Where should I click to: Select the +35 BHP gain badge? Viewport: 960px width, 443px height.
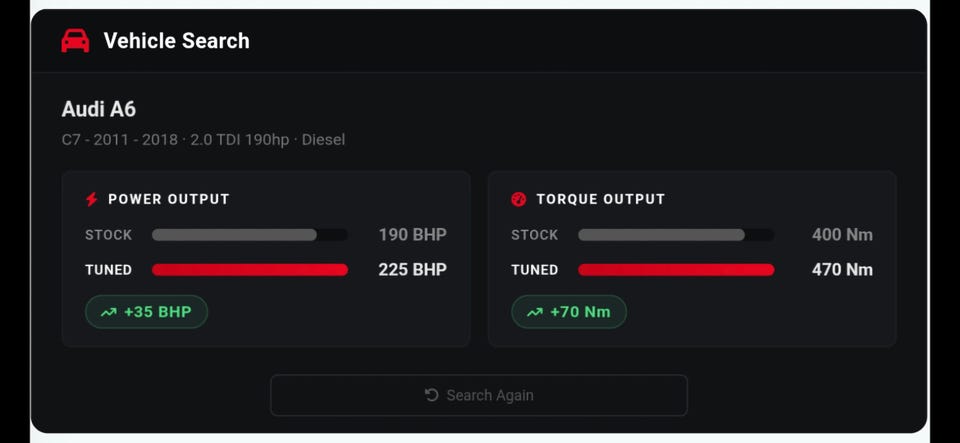[x=146, y=312]
